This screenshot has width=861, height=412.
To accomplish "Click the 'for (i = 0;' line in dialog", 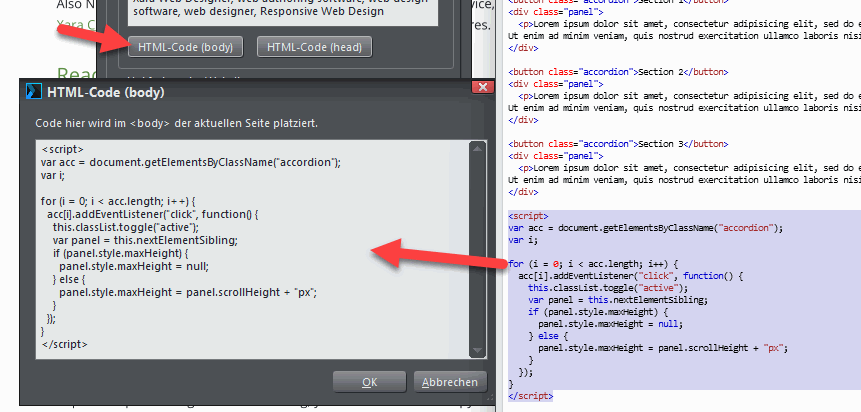I will [x=119, y=201].
